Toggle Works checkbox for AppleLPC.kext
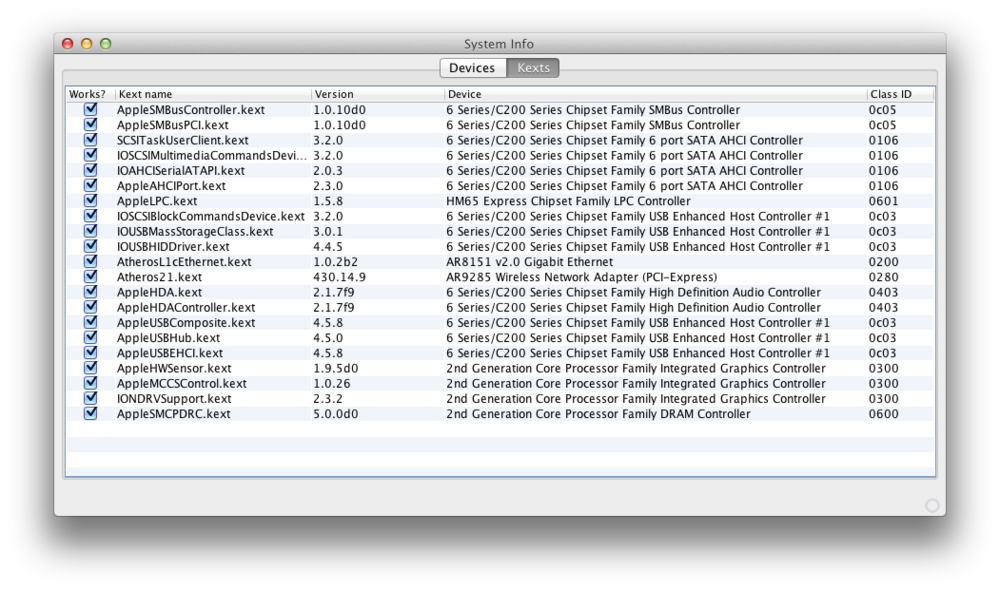Image resolution: width=1000 pixels, height=591 pixels. 91,201
